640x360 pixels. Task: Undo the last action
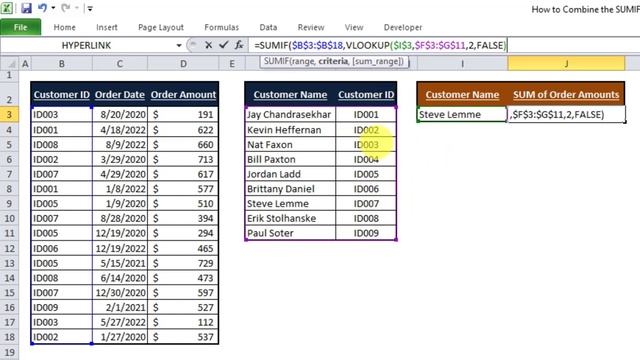(42, 8)
